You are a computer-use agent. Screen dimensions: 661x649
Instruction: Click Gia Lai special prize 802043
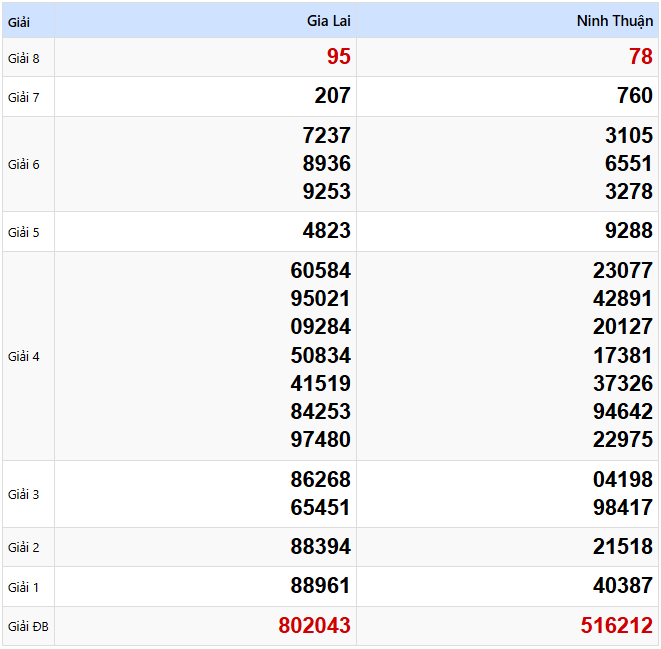pyautogui.click(x=314, y=626)
